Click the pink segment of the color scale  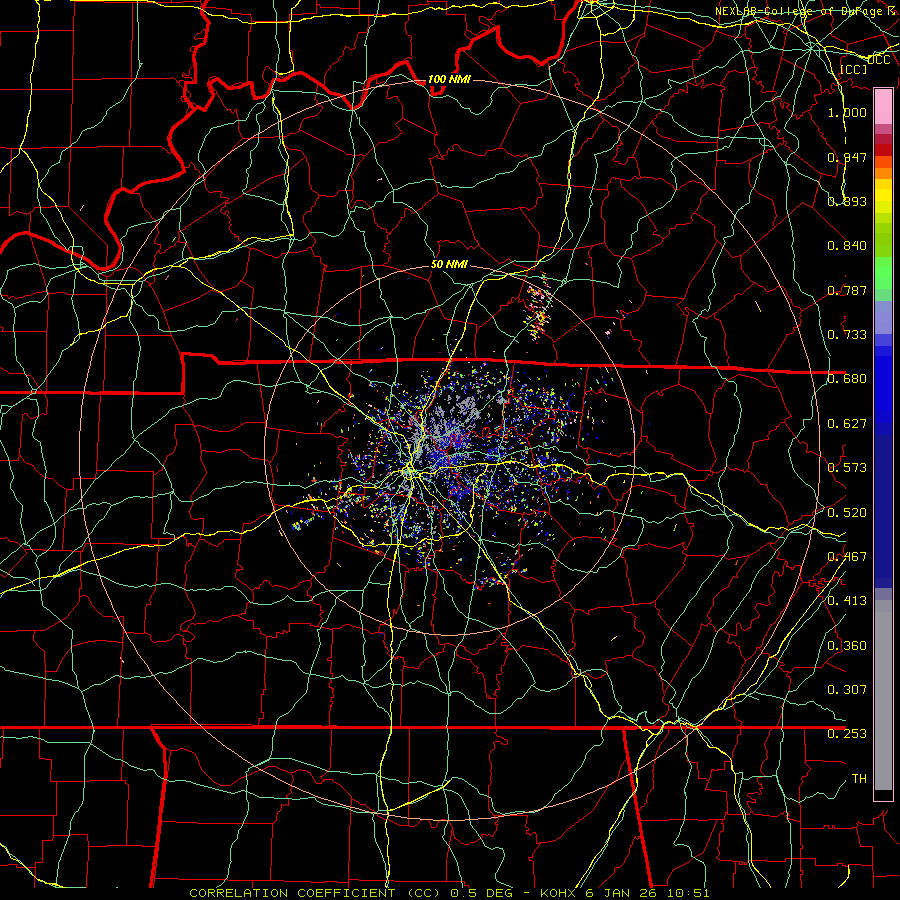[x=883, y=106]
